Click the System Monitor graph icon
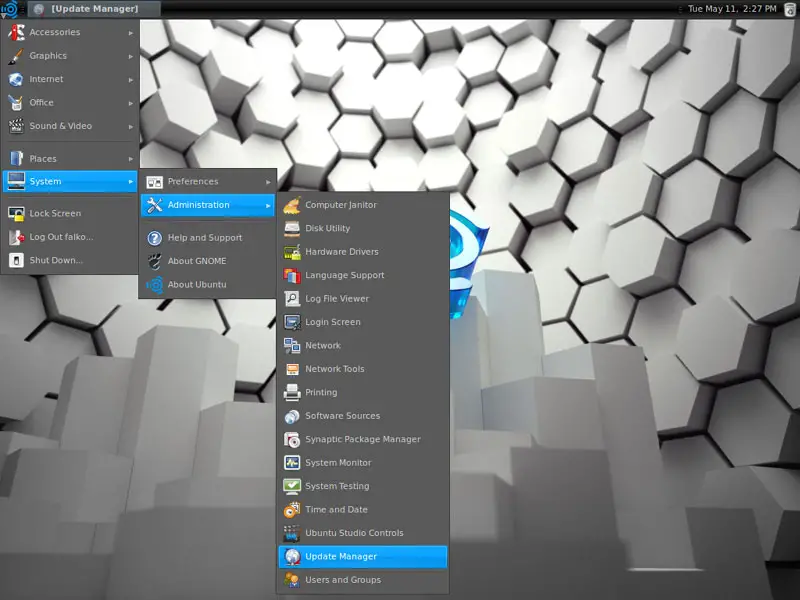The height and width of the screenshot is (600, 800). click(292, 463)
